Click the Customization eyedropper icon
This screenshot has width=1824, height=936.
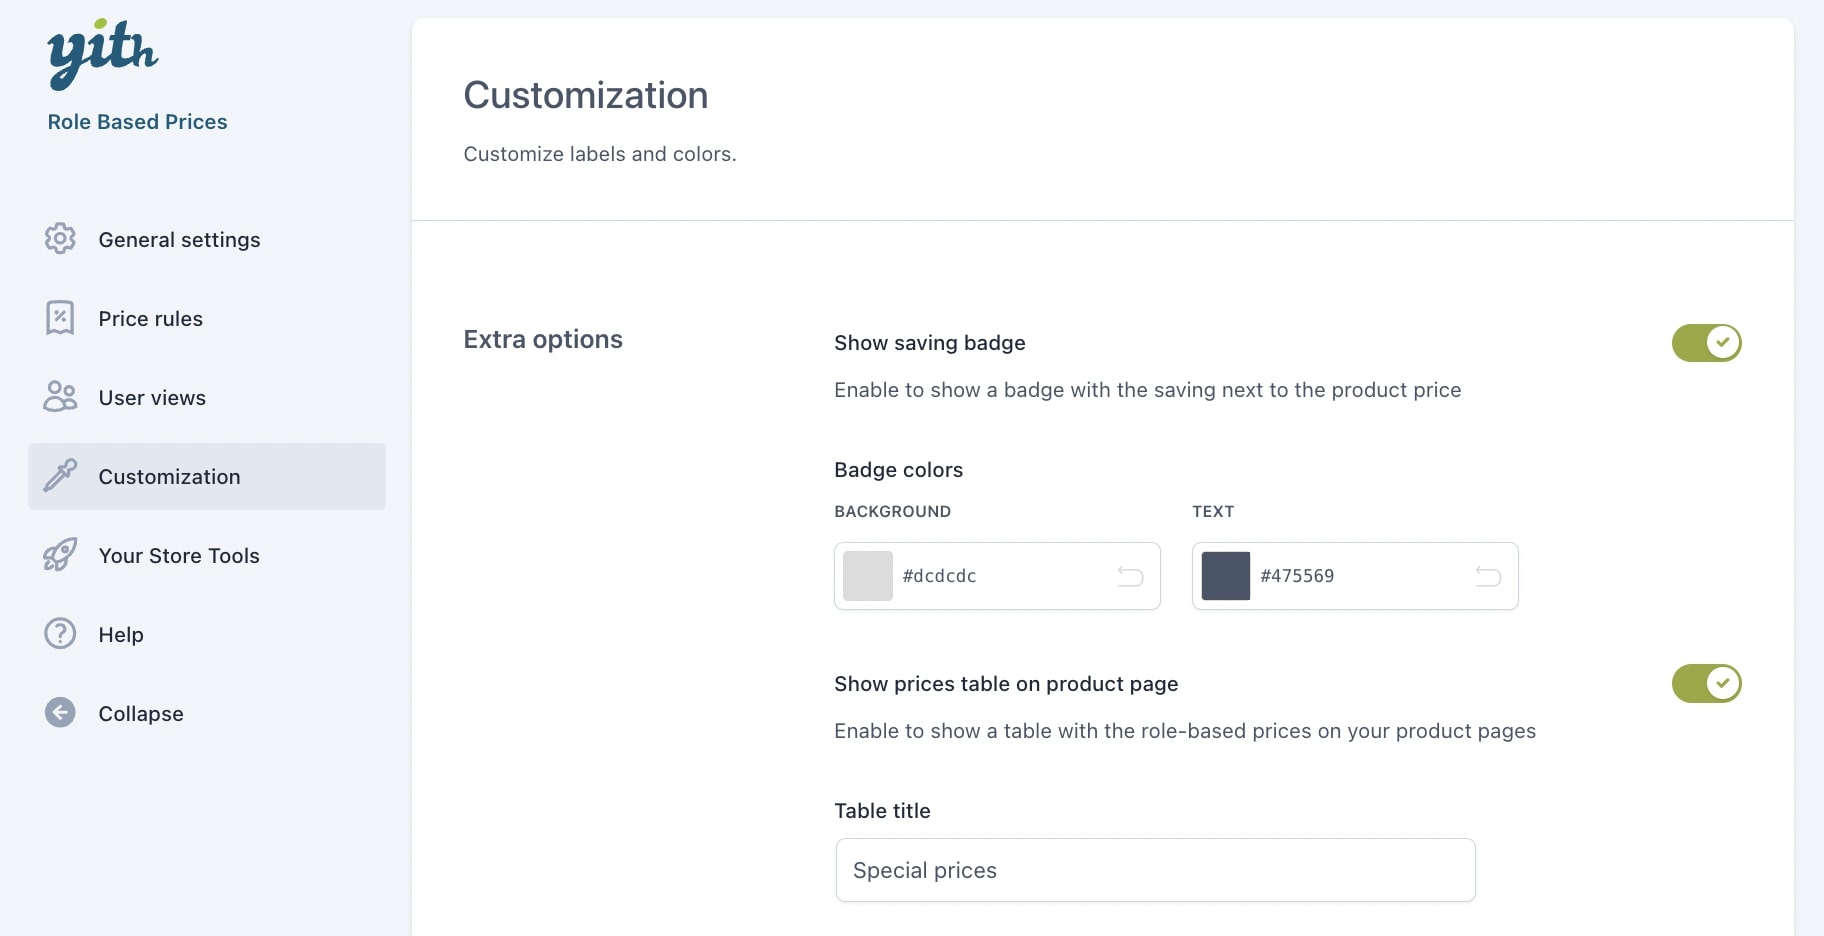(x=60, y=476)
